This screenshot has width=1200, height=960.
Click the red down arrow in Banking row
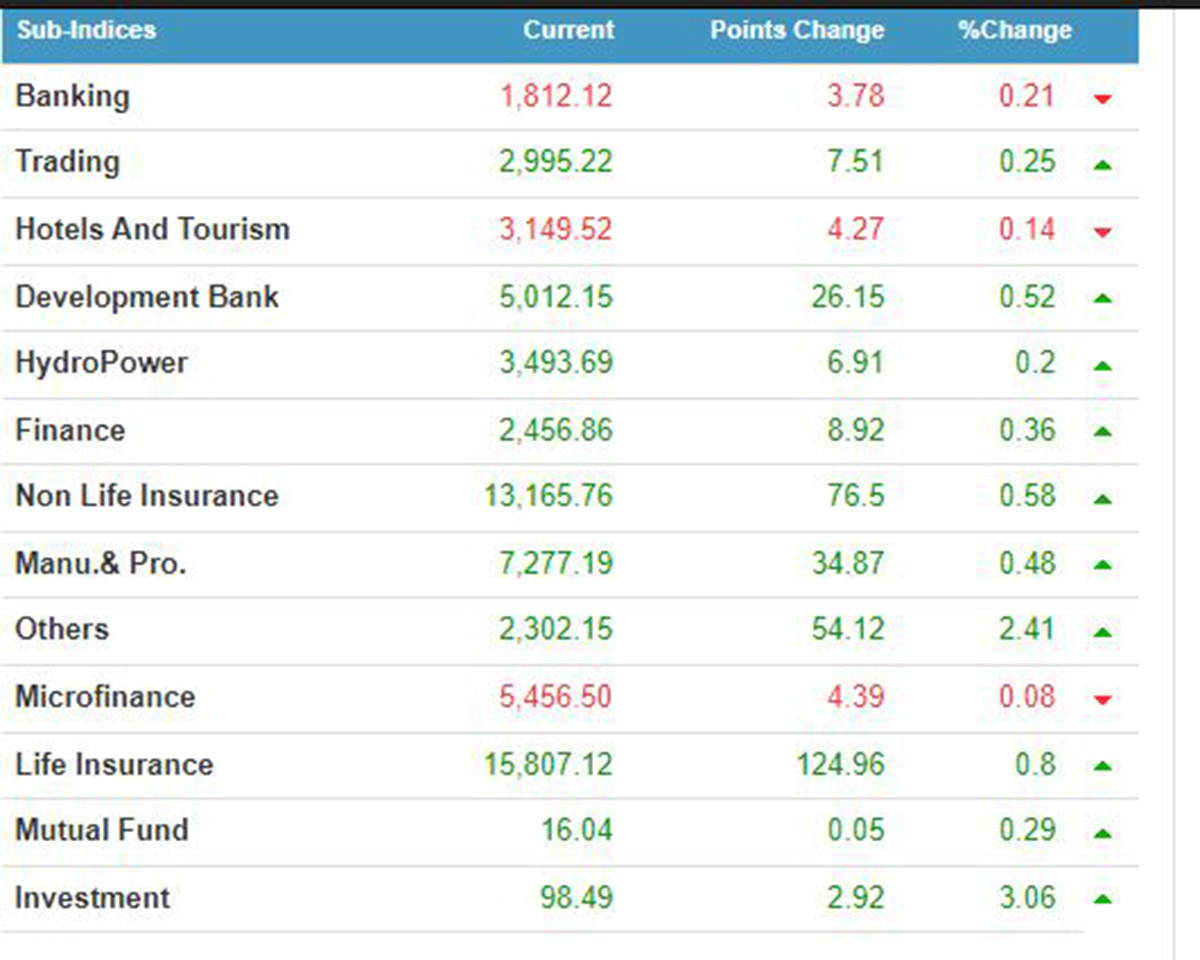[x=1103, y=98]
